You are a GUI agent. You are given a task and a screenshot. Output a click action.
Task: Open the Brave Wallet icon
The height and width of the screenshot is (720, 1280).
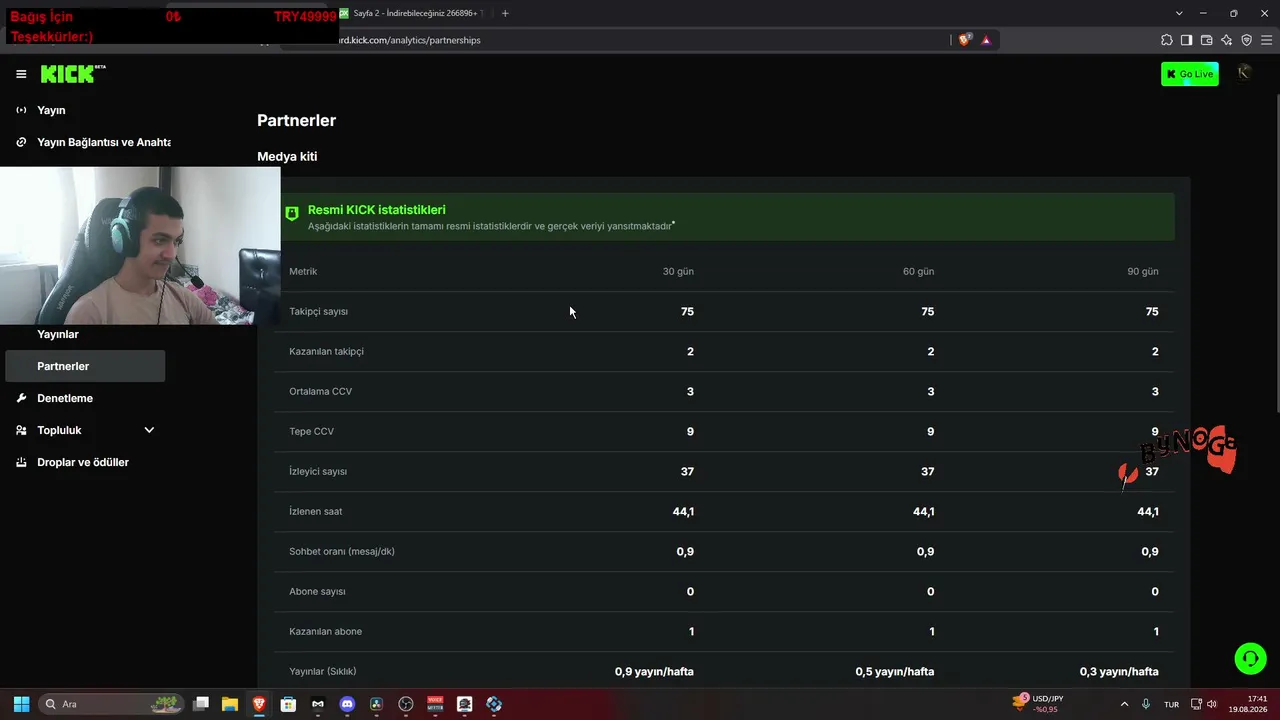click(x=1206, y=40)
